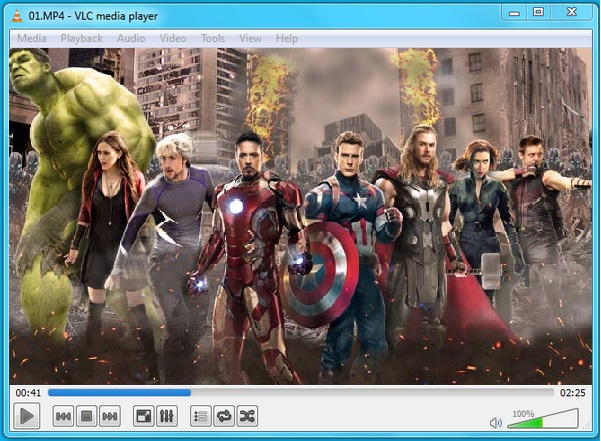Open the Audio menu
This screenshot has width=601, height=441.
[131, 38]
